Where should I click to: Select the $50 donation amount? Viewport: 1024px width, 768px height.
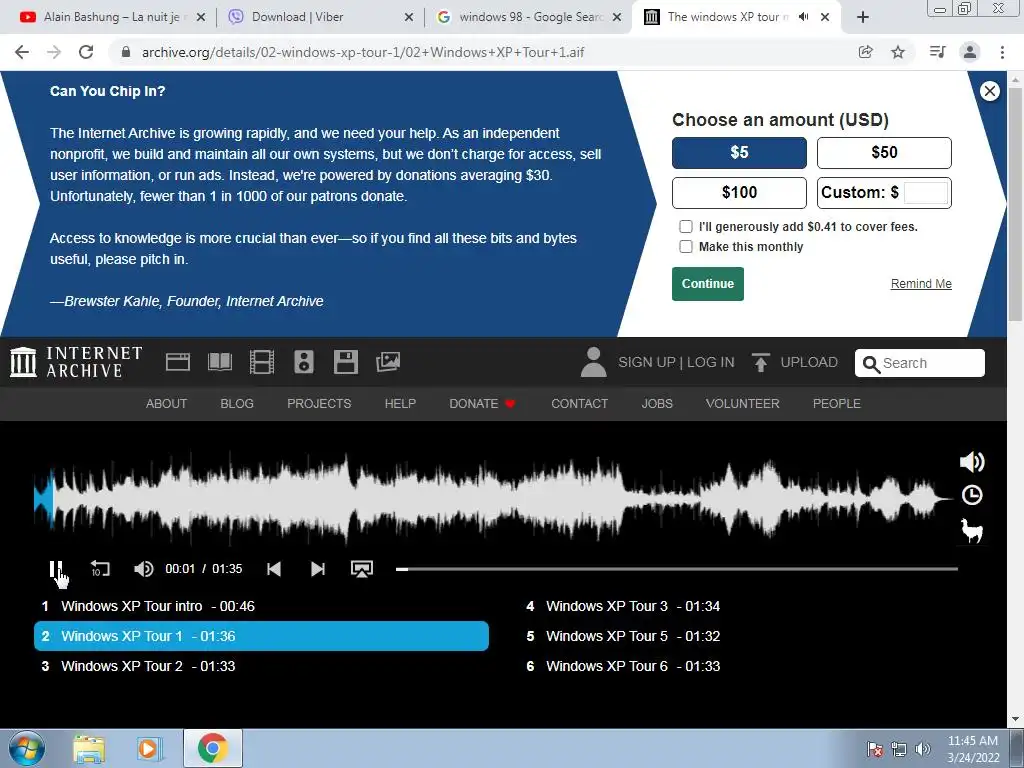(x=884, y=153)
